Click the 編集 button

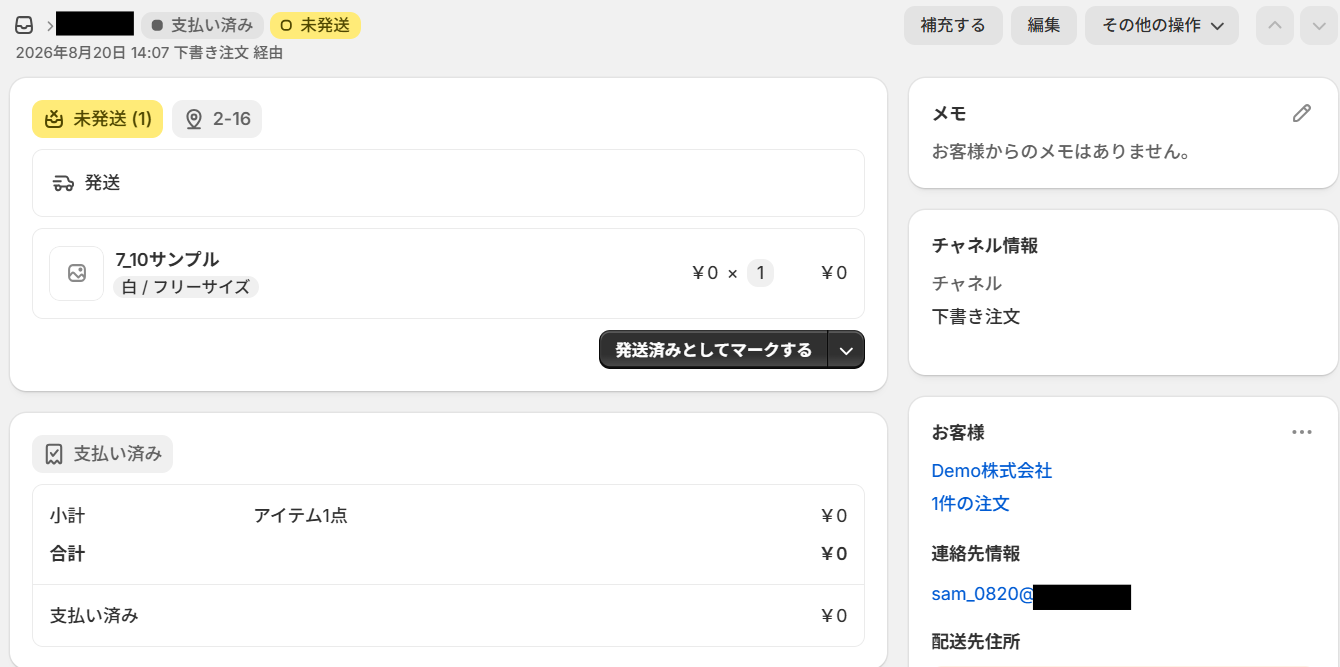[x=1044, y=26]
